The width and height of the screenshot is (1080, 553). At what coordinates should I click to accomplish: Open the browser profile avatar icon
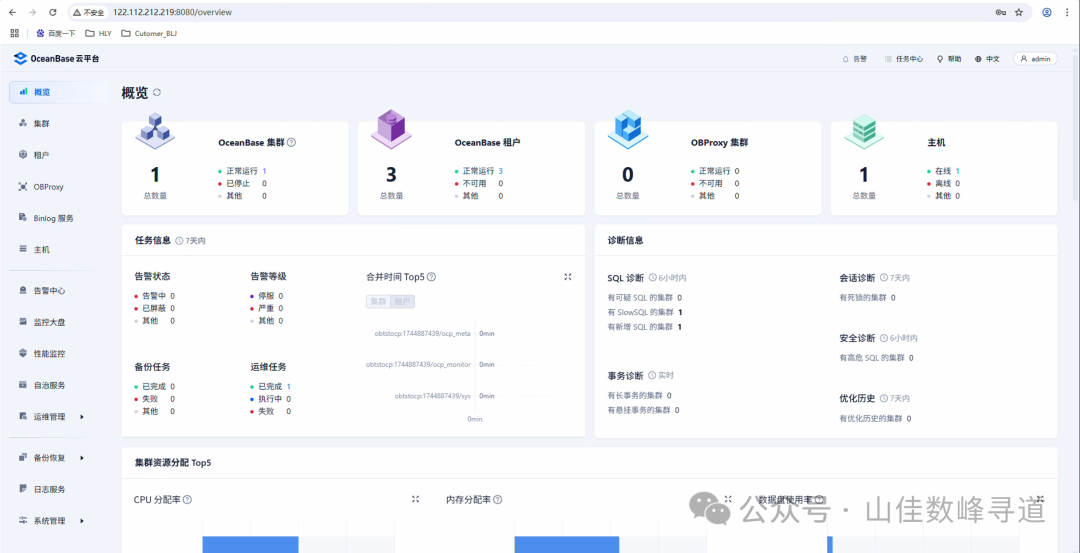[x=1047, y=12]
